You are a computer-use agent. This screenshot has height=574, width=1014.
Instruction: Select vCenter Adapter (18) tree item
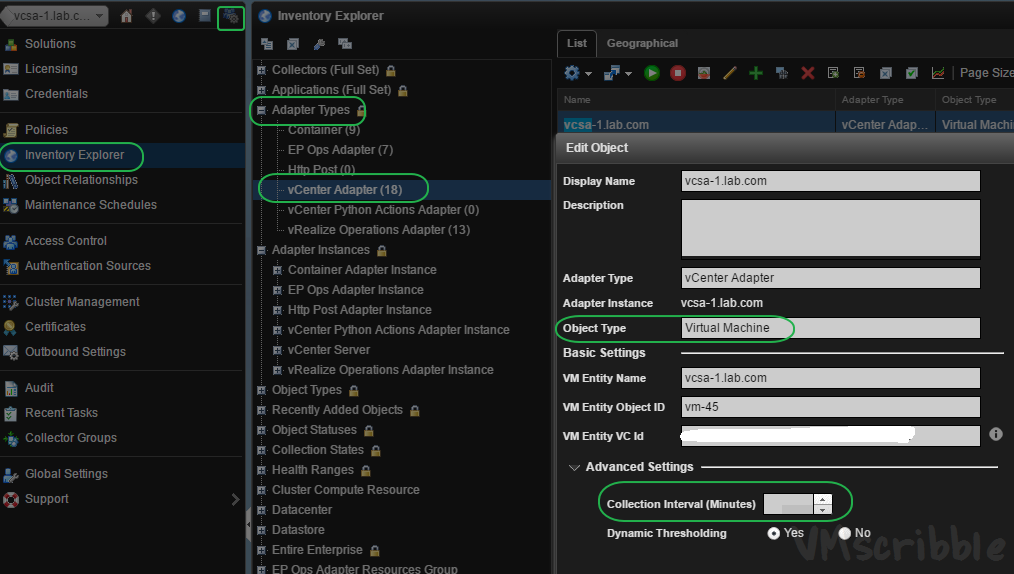[345, 190]
